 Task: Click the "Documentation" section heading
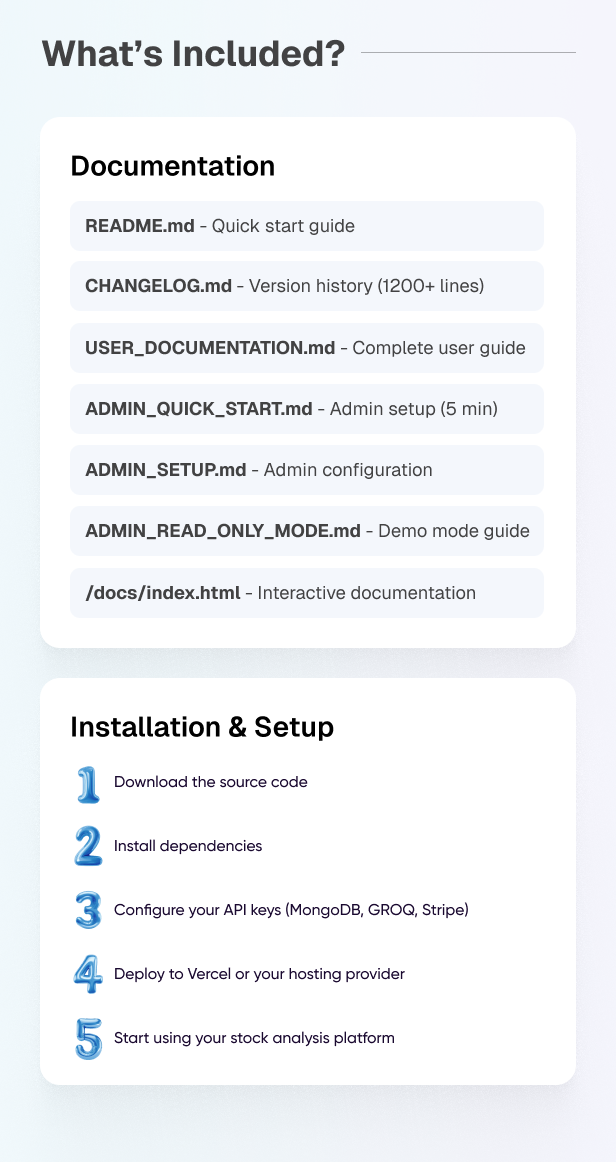coord(172,166)
